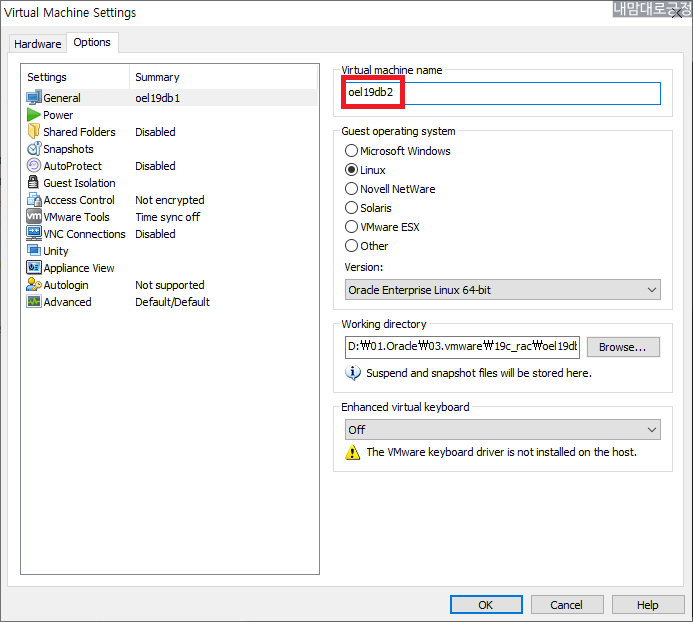Click the VMware Tools vm icon
The width and height of the screenshot is (693, 622).
(34, 216)
